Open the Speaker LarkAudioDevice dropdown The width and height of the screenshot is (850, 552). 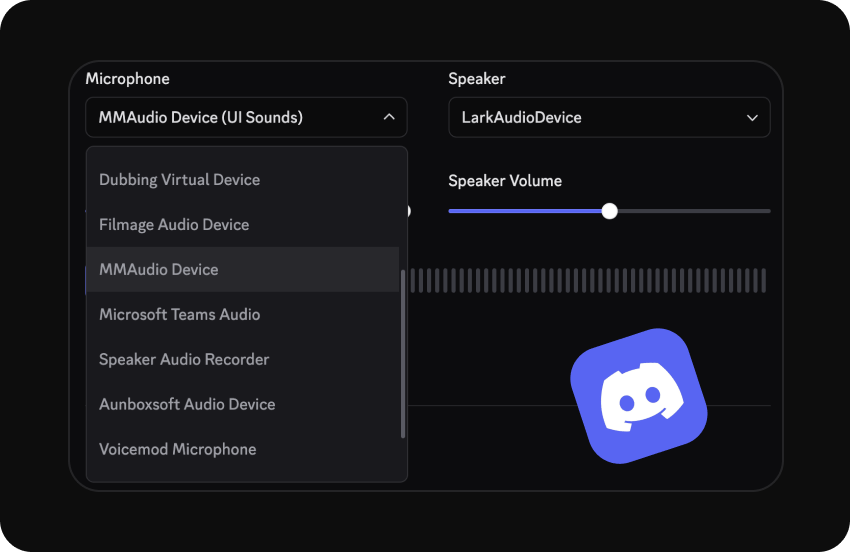coord(609,117)
